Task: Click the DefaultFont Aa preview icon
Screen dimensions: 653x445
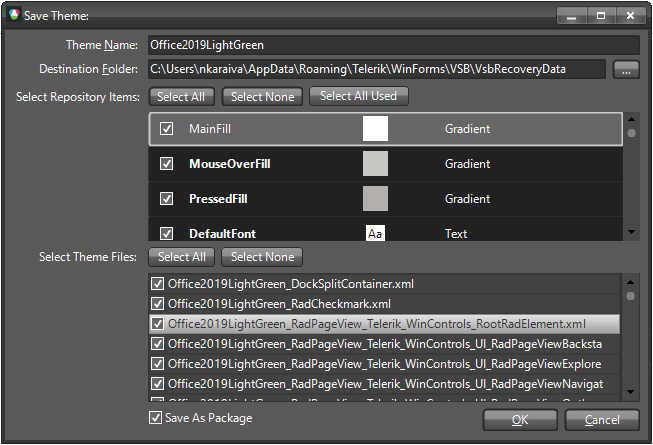Action: coord(375,234)
